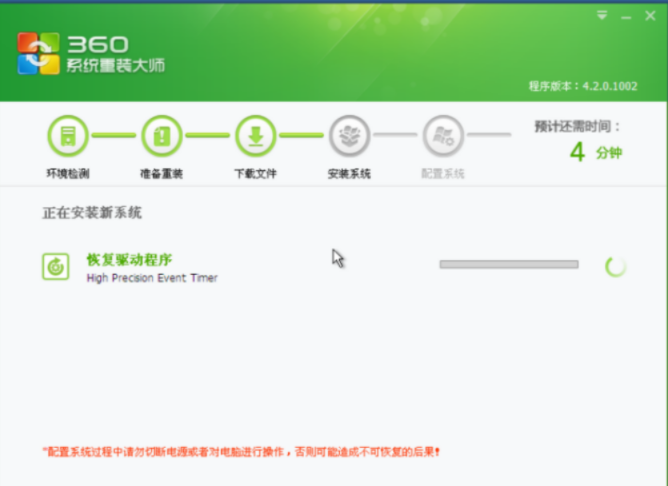The height and width of the screenshot is (486, 668).
Task: Click the 系统重装大师 title text
Action: click(115, 66)
